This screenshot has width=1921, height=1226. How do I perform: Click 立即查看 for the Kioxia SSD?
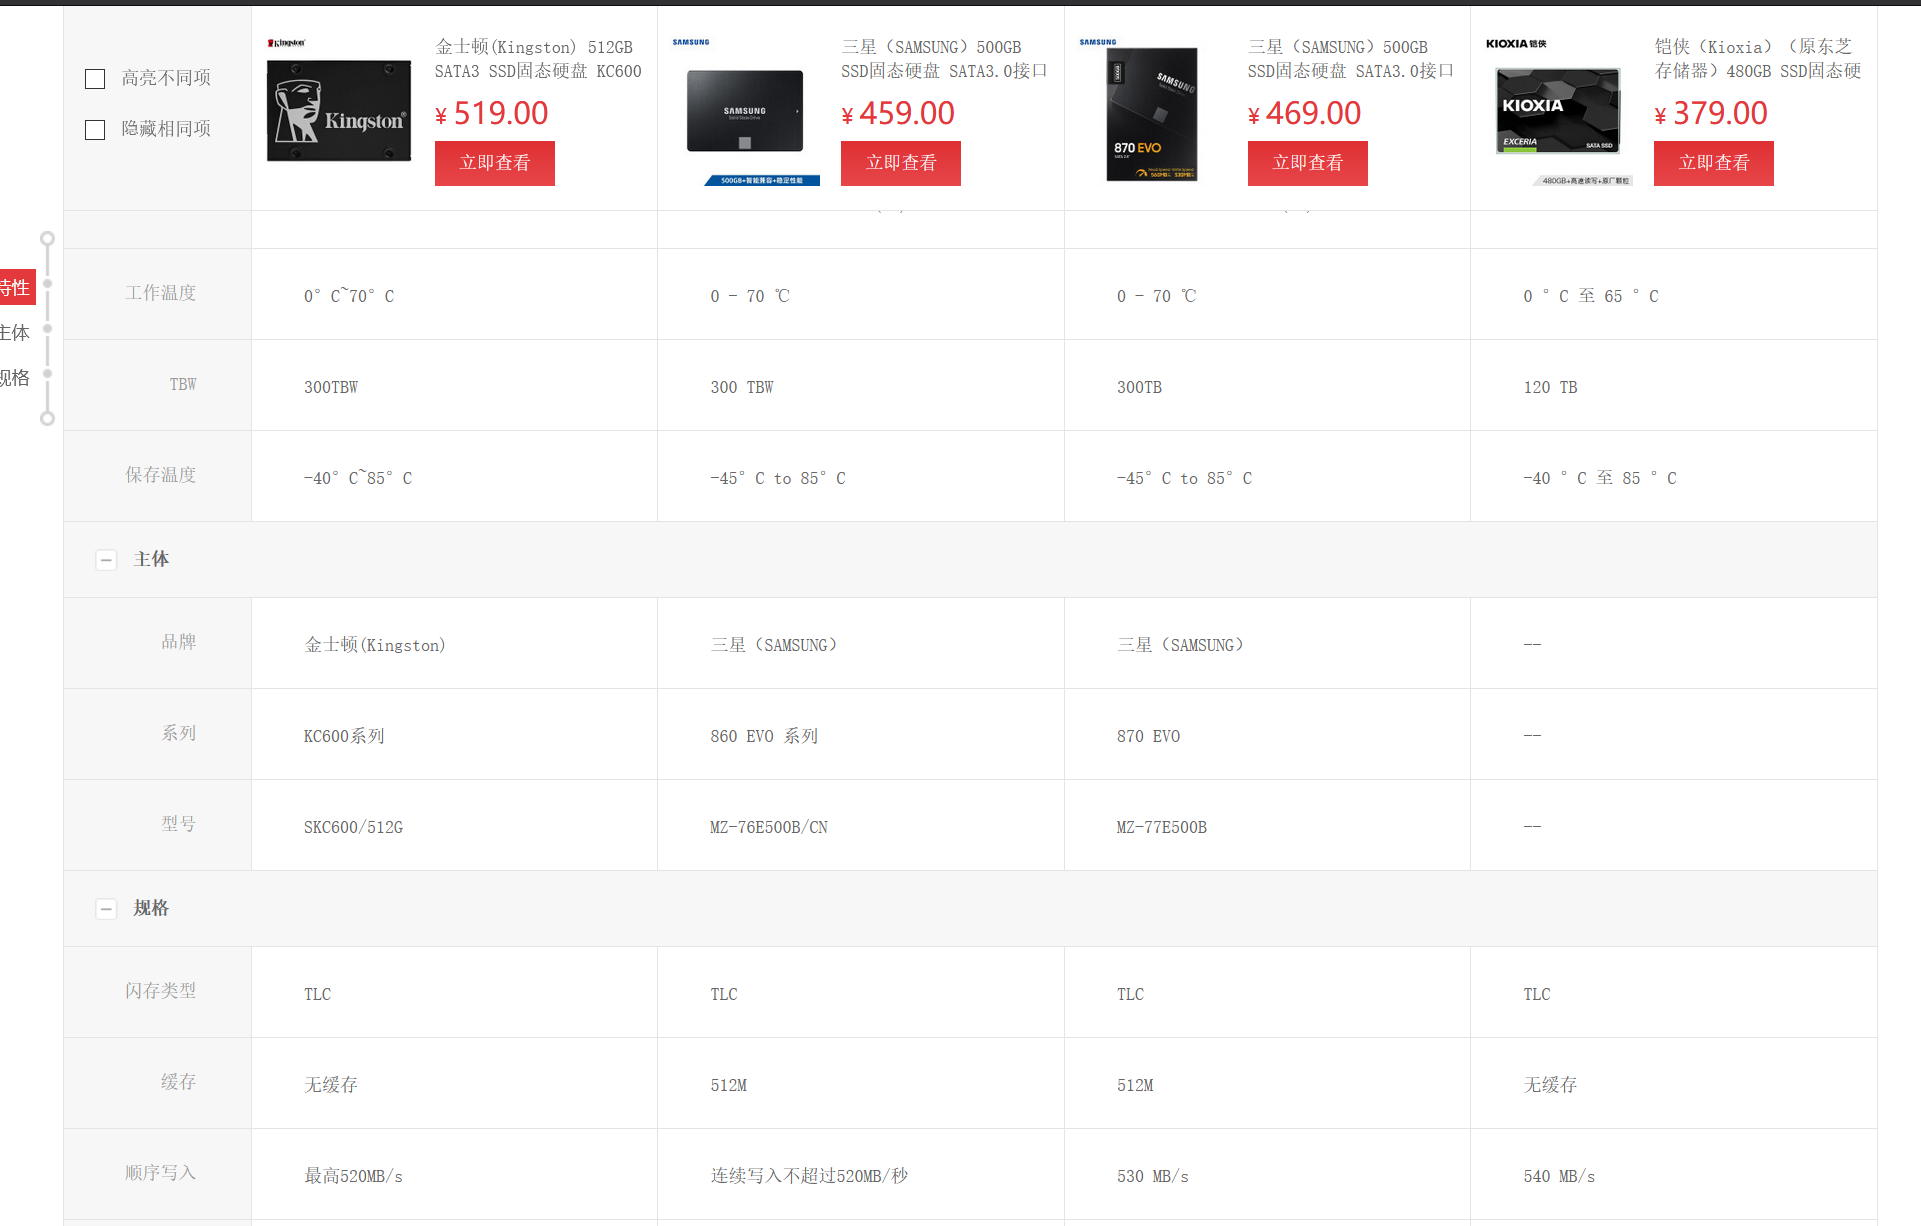pos(1713,163)
